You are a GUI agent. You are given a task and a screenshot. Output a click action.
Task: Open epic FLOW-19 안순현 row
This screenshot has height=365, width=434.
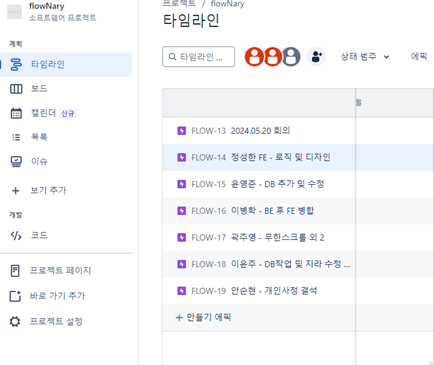[x=259, y=291]
